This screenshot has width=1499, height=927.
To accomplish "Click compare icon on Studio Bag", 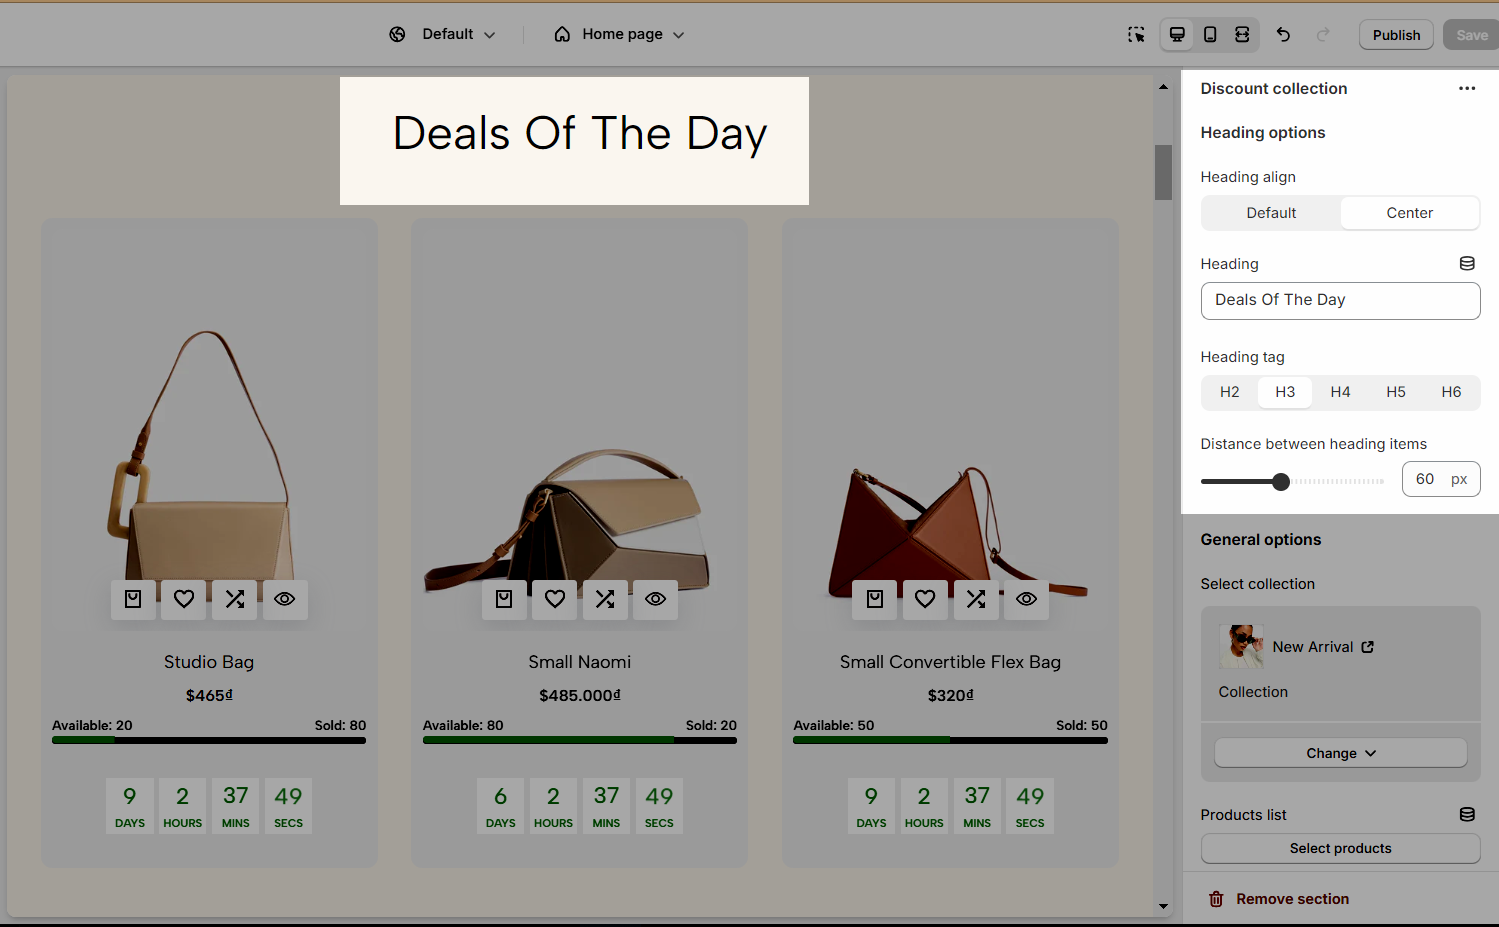I will click(x=235, y=599).
